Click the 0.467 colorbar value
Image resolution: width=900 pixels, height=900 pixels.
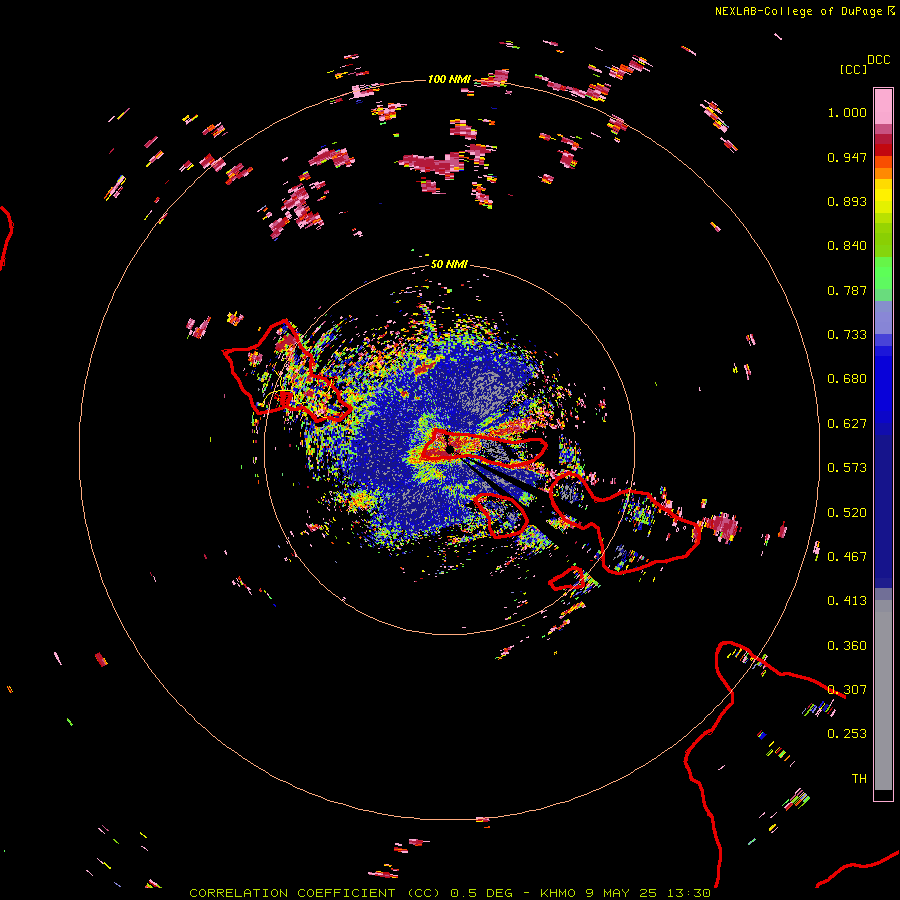point(847,557)
